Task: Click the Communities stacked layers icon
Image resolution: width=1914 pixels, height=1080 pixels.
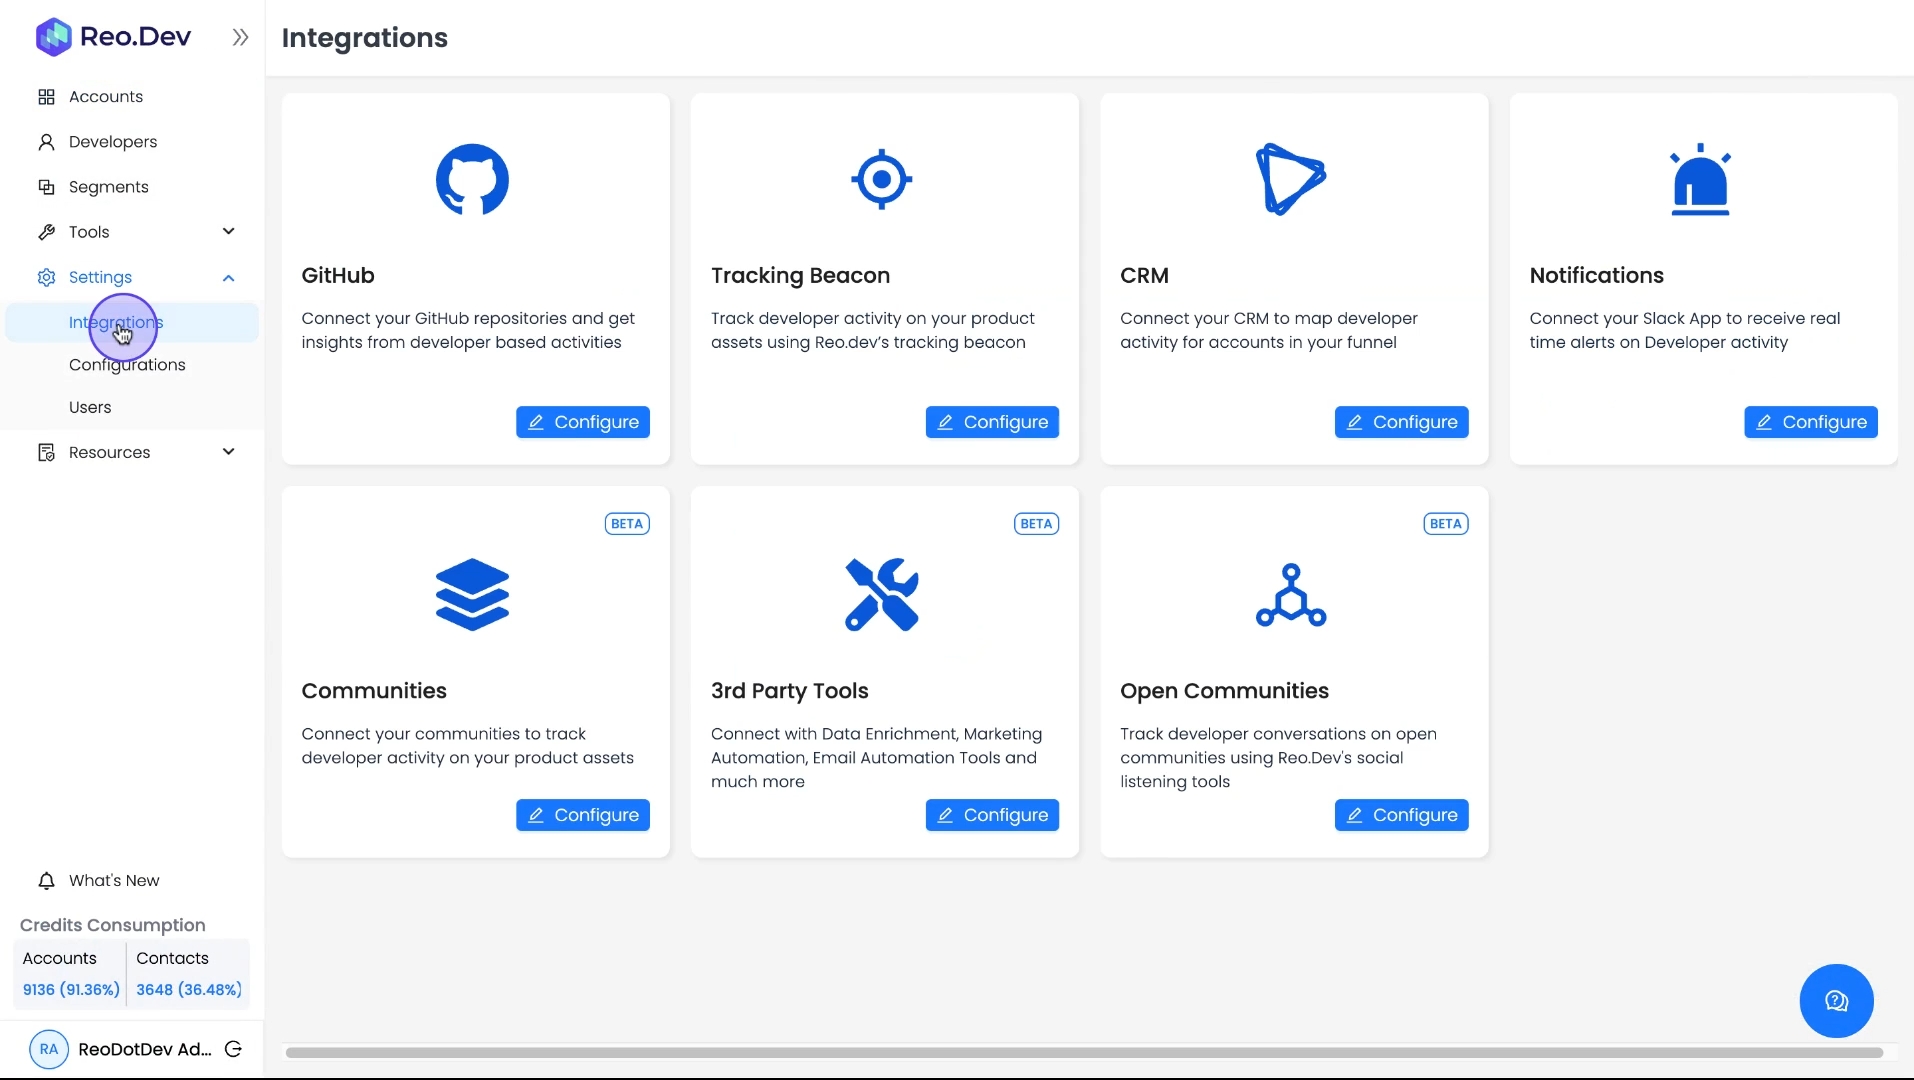Action: tap(472, 595)
